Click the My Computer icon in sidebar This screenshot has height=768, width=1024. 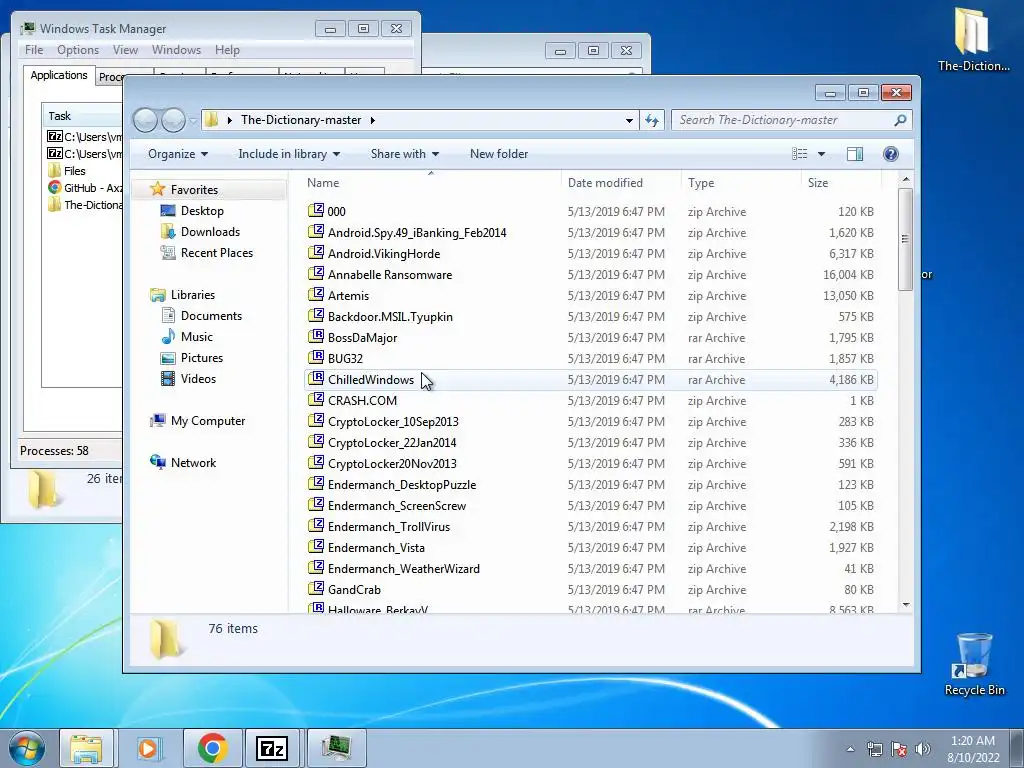(x=157, y=421)
